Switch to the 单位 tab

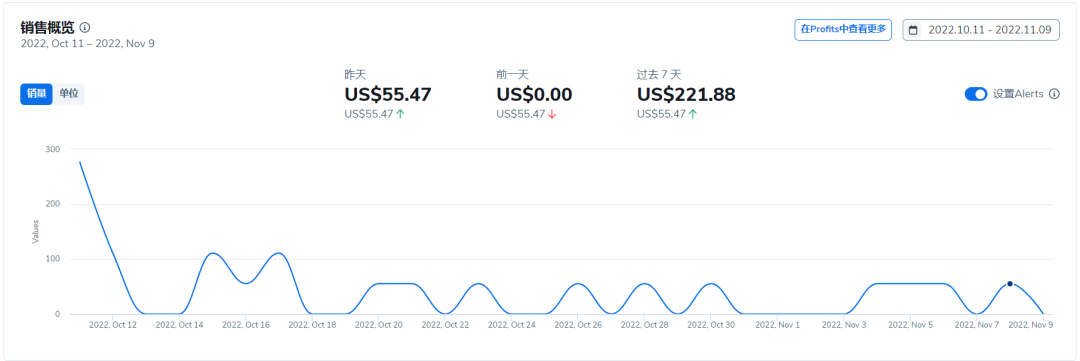68,94
